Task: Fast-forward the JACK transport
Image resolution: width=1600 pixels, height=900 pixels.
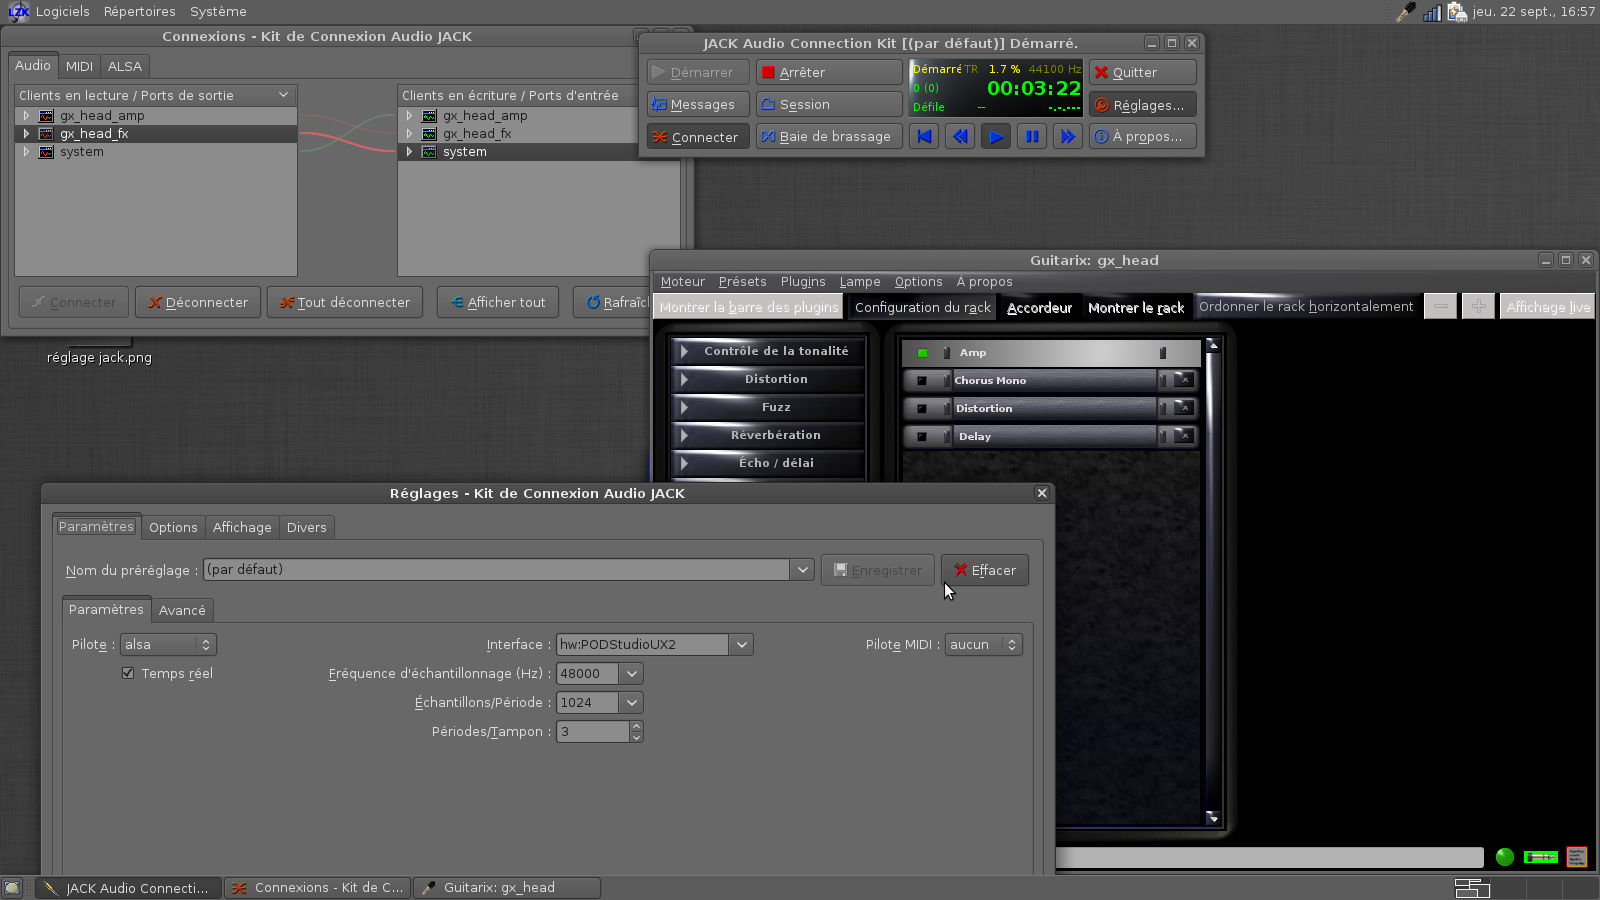Action: pos(1068,136)
